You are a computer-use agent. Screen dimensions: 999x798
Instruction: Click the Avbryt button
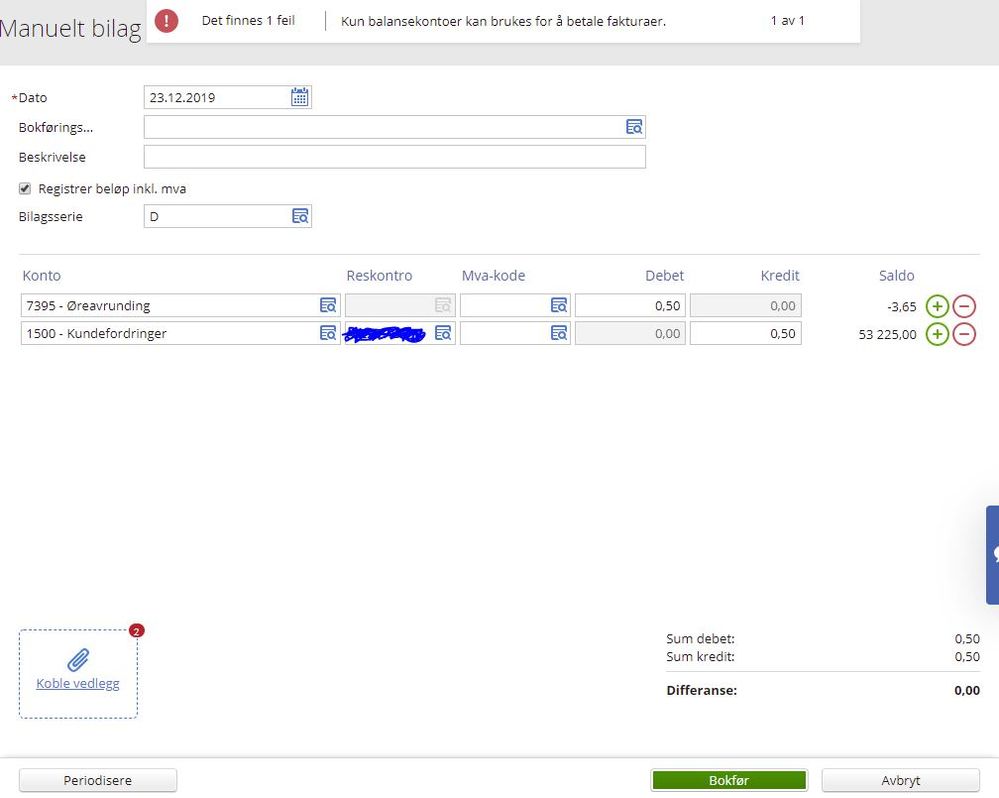coord(900,780)
